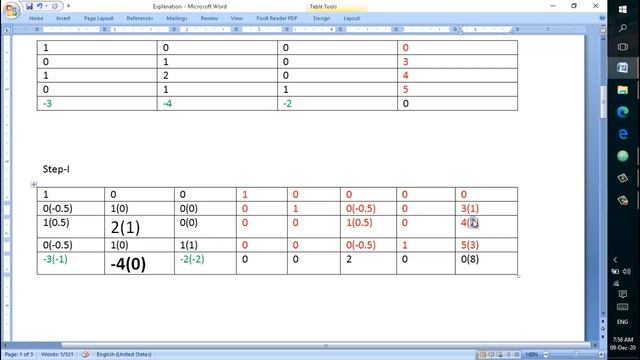Open the Insert ribbon tab
Viewport: 640px width, 360px height.
pos(63,18)
